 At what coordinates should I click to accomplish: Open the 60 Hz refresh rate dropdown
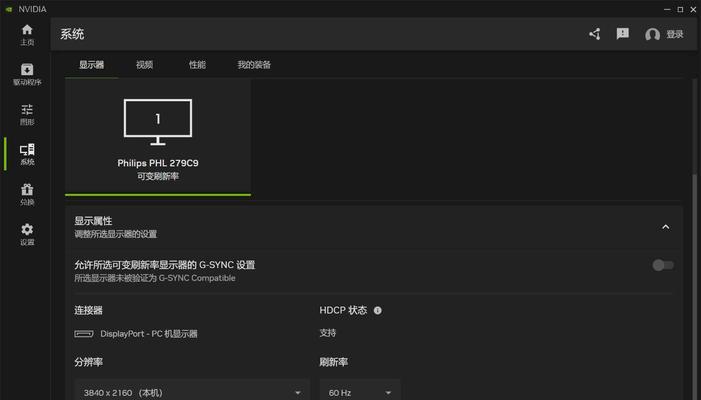(x=360, y=392)
